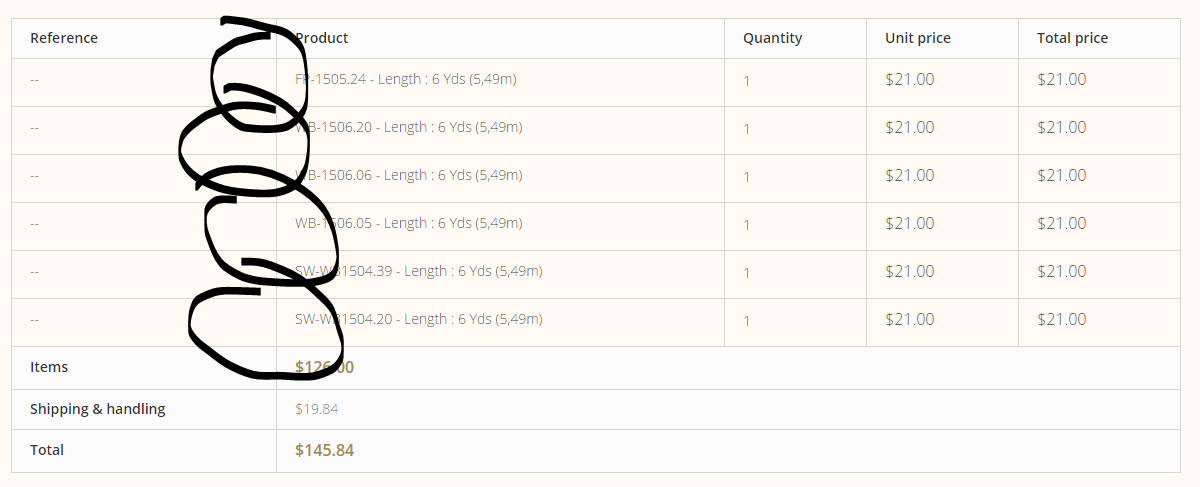The width and height of the screenshot is (1200, 487).
Task: Click the SW-WB1504.39 product entry
Action: (418, 271)
